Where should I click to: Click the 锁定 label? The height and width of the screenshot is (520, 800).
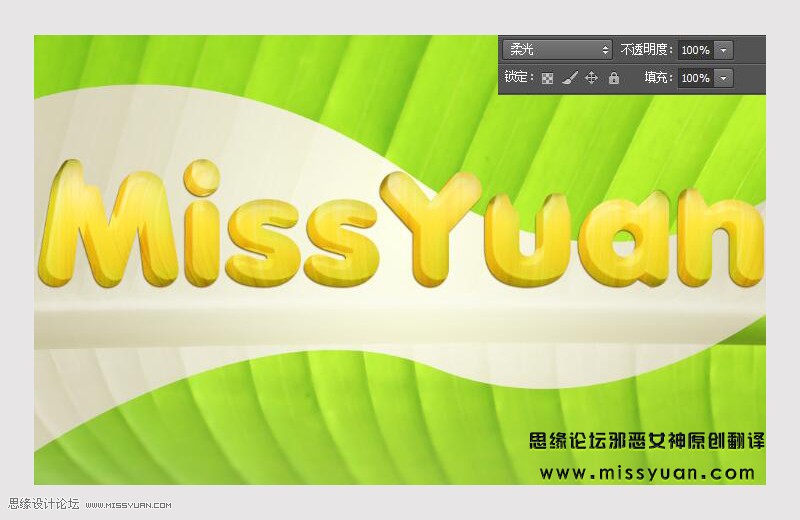[x=519, y=77]
